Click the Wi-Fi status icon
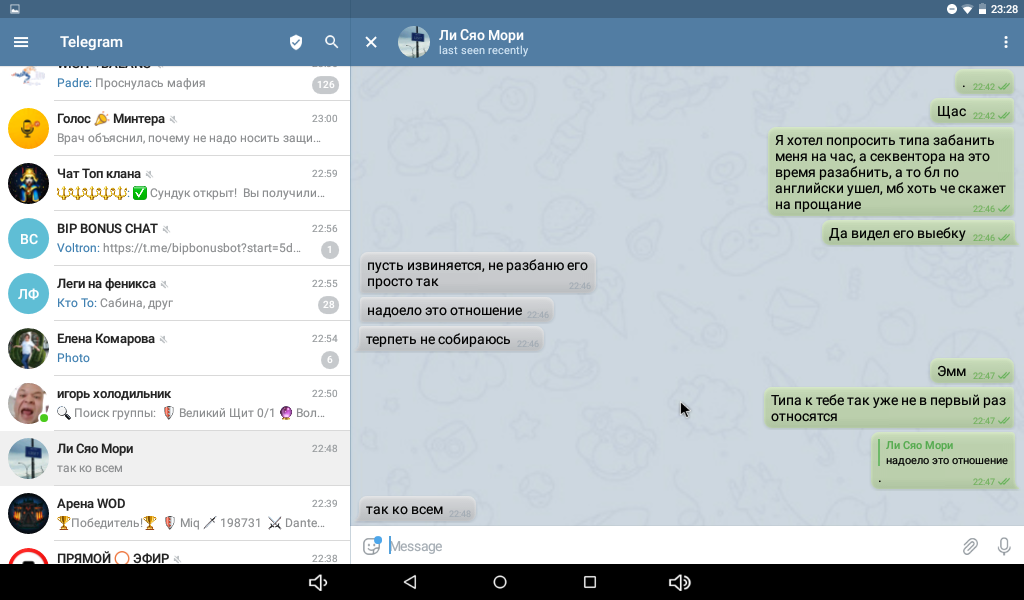The width and height of the screenshot is (1024, 600). pyautogui.click(x=967, y=9)
